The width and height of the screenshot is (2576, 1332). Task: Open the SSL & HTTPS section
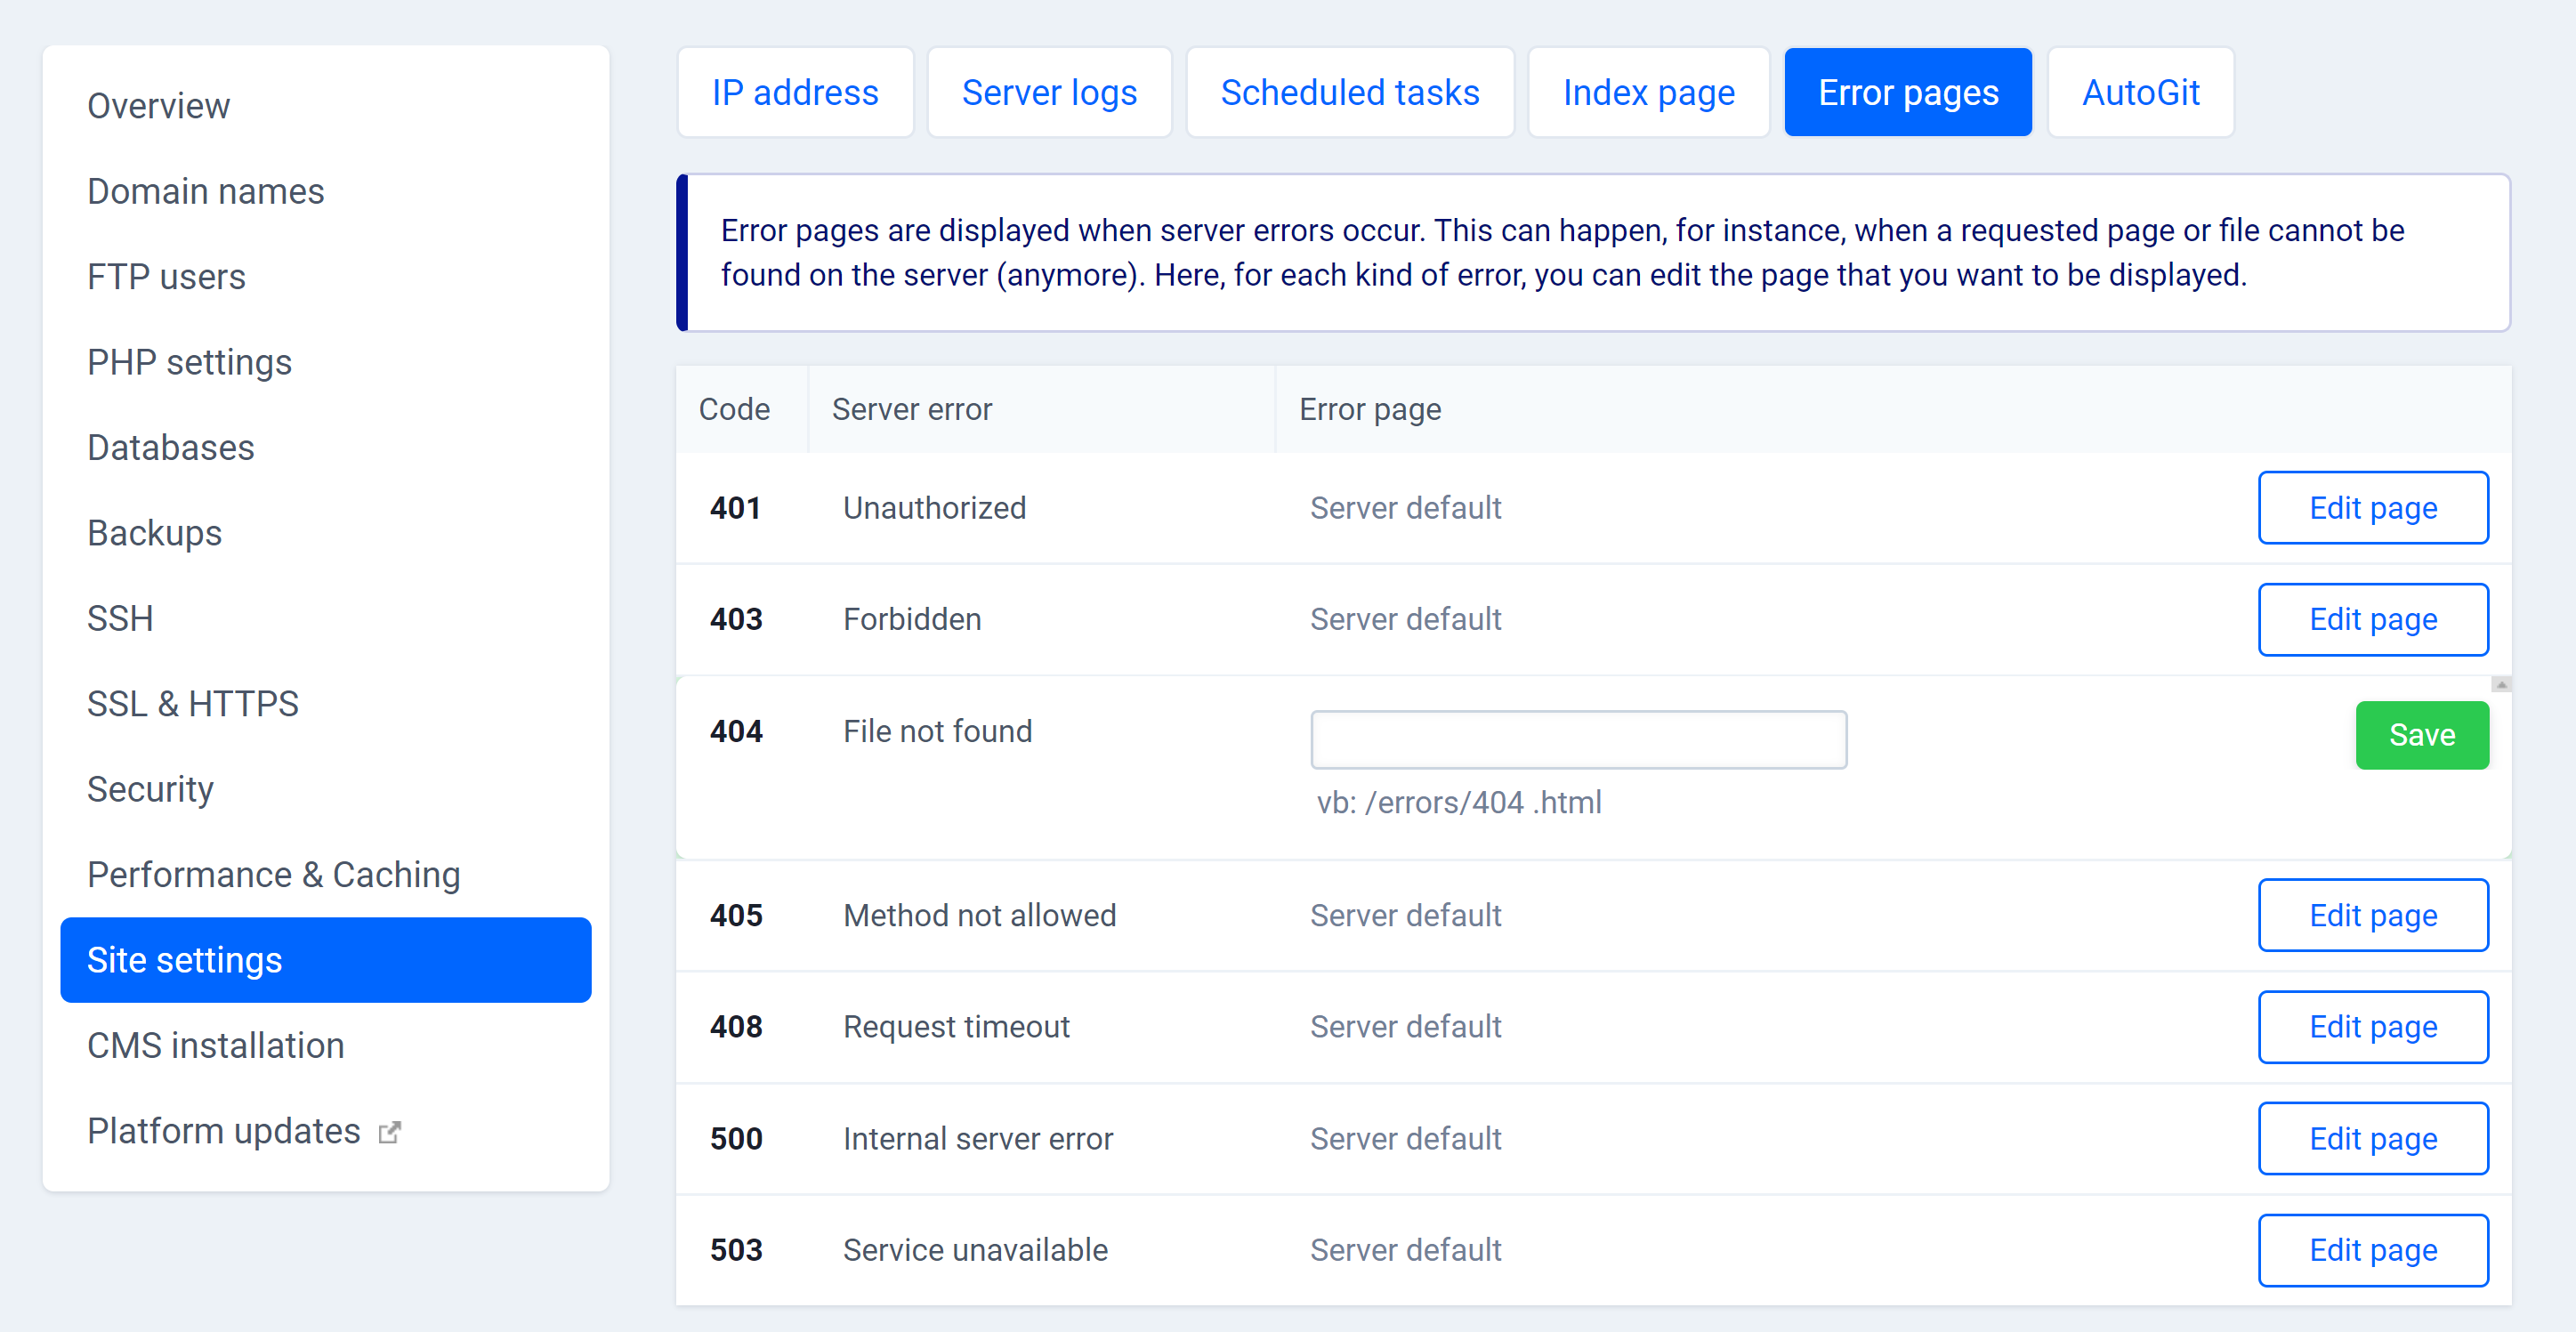pyautogui.click(x=193, y=703)
